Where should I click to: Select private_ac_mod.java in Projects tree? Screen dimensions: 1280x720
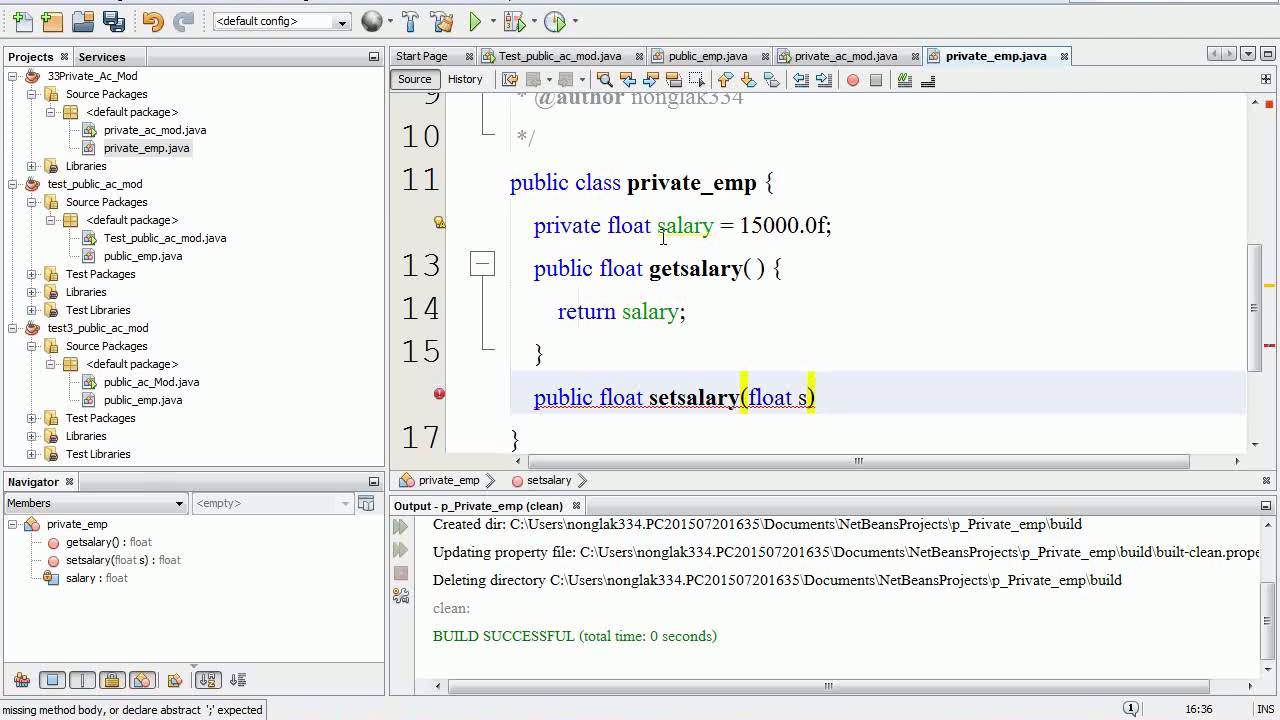click(155, 130)
